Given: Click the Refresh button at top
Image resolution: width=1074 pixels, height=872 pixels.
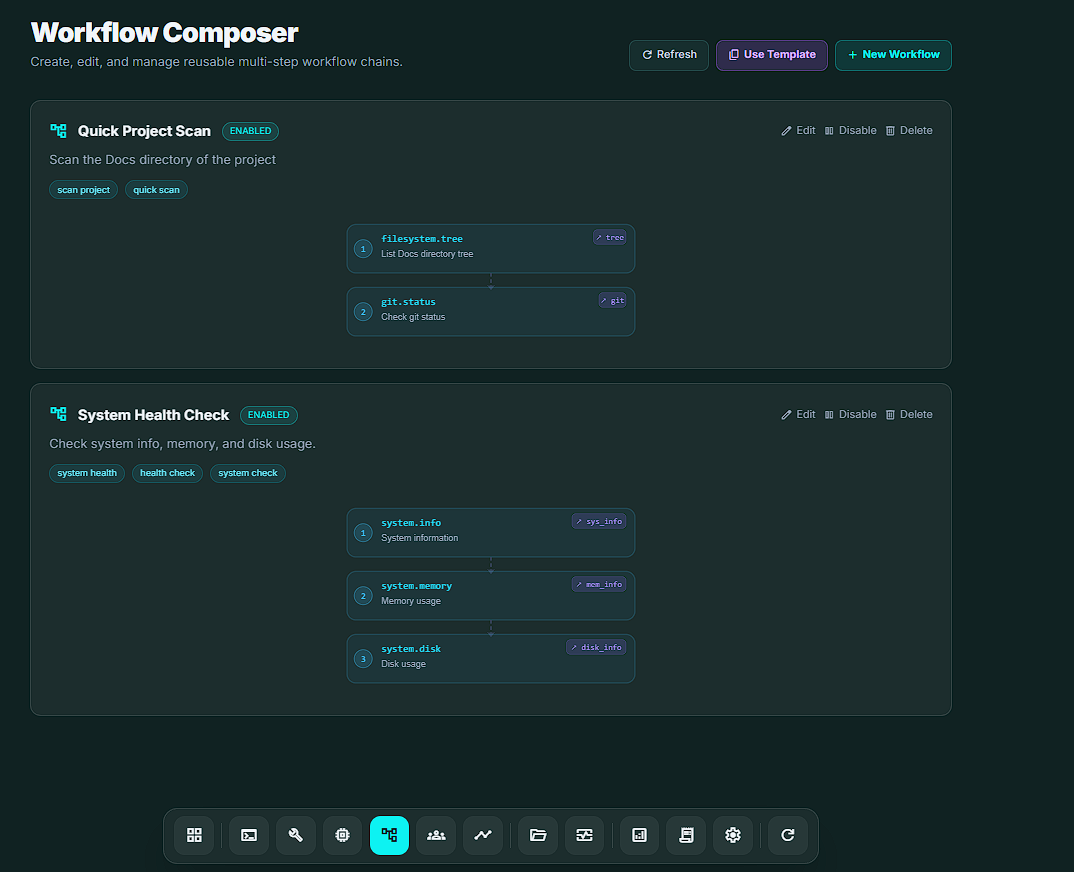Looking at the screenshot, I should pos(669,55).
